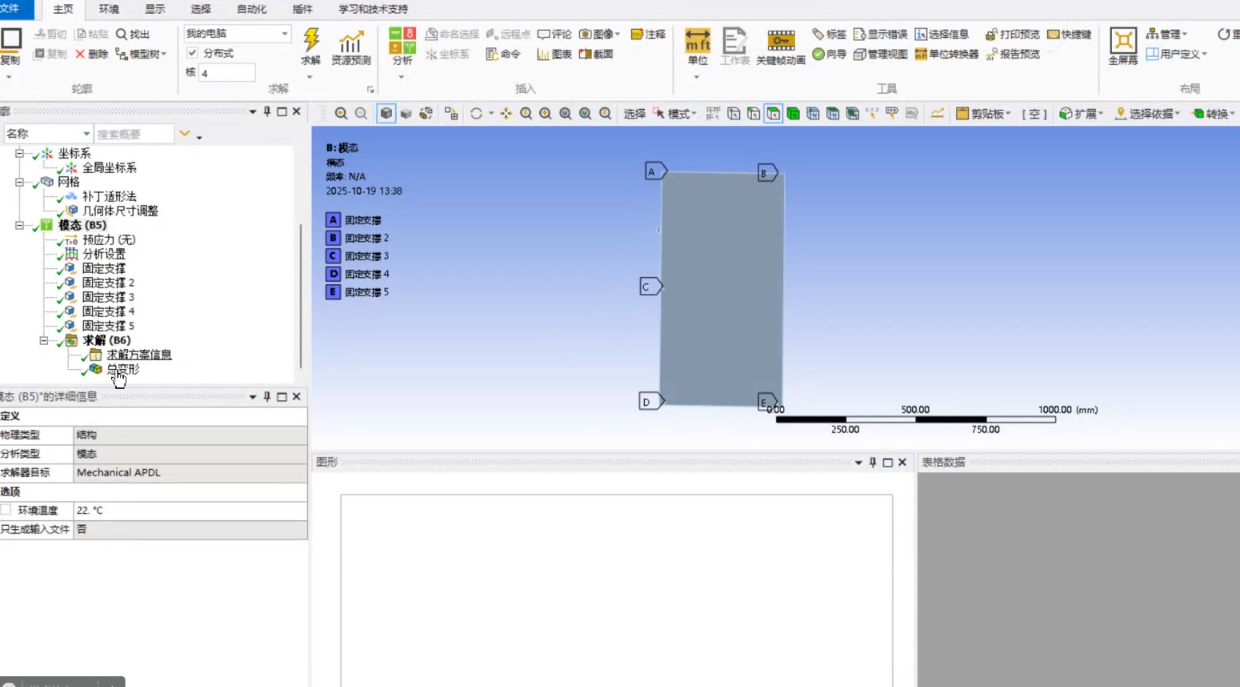Switch to the 显示 ribbon tab
Screen dimensions: 1240x687
point(155,9)
